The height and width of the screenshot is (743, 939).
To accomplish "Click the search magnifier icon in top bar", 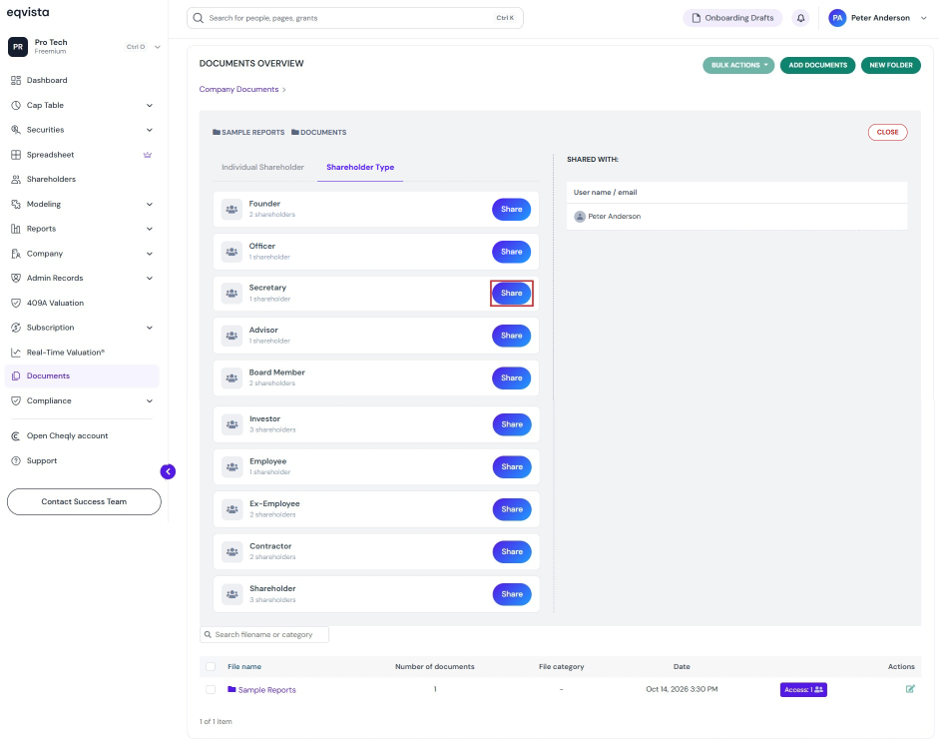I will click(198, 18).
